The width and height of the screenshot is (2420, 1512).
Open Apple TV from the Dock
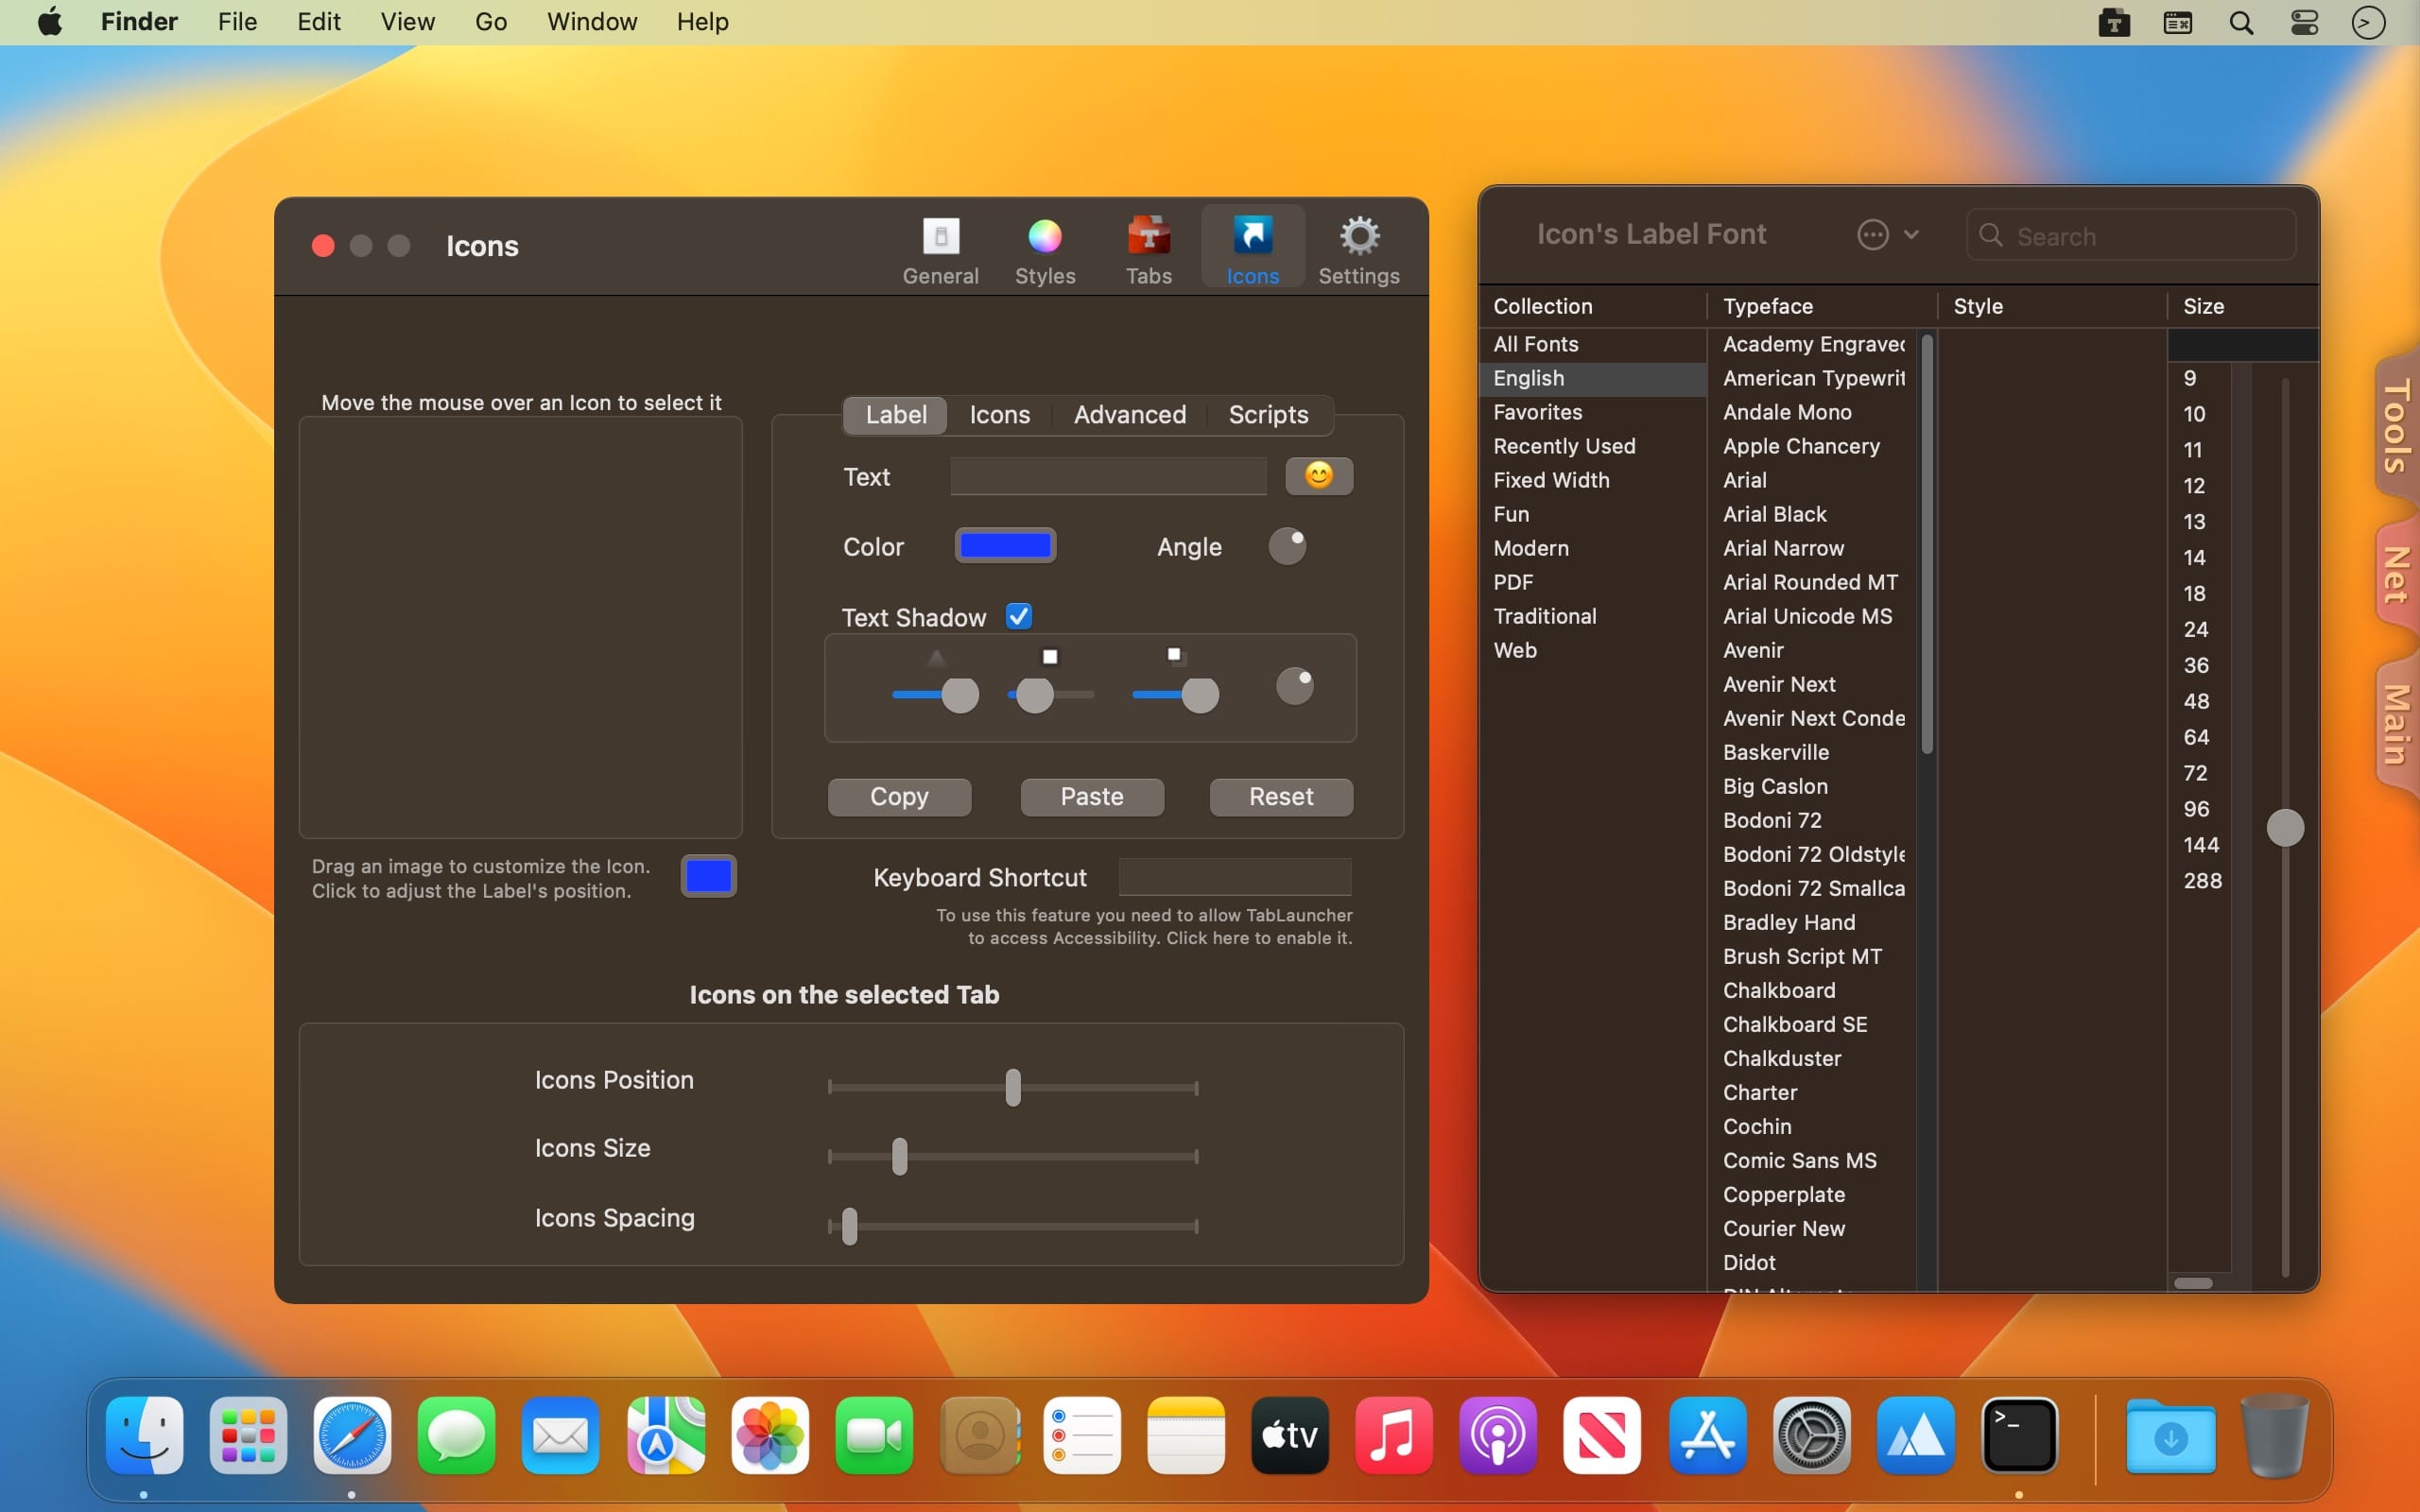click(x=1290, y=1435)
